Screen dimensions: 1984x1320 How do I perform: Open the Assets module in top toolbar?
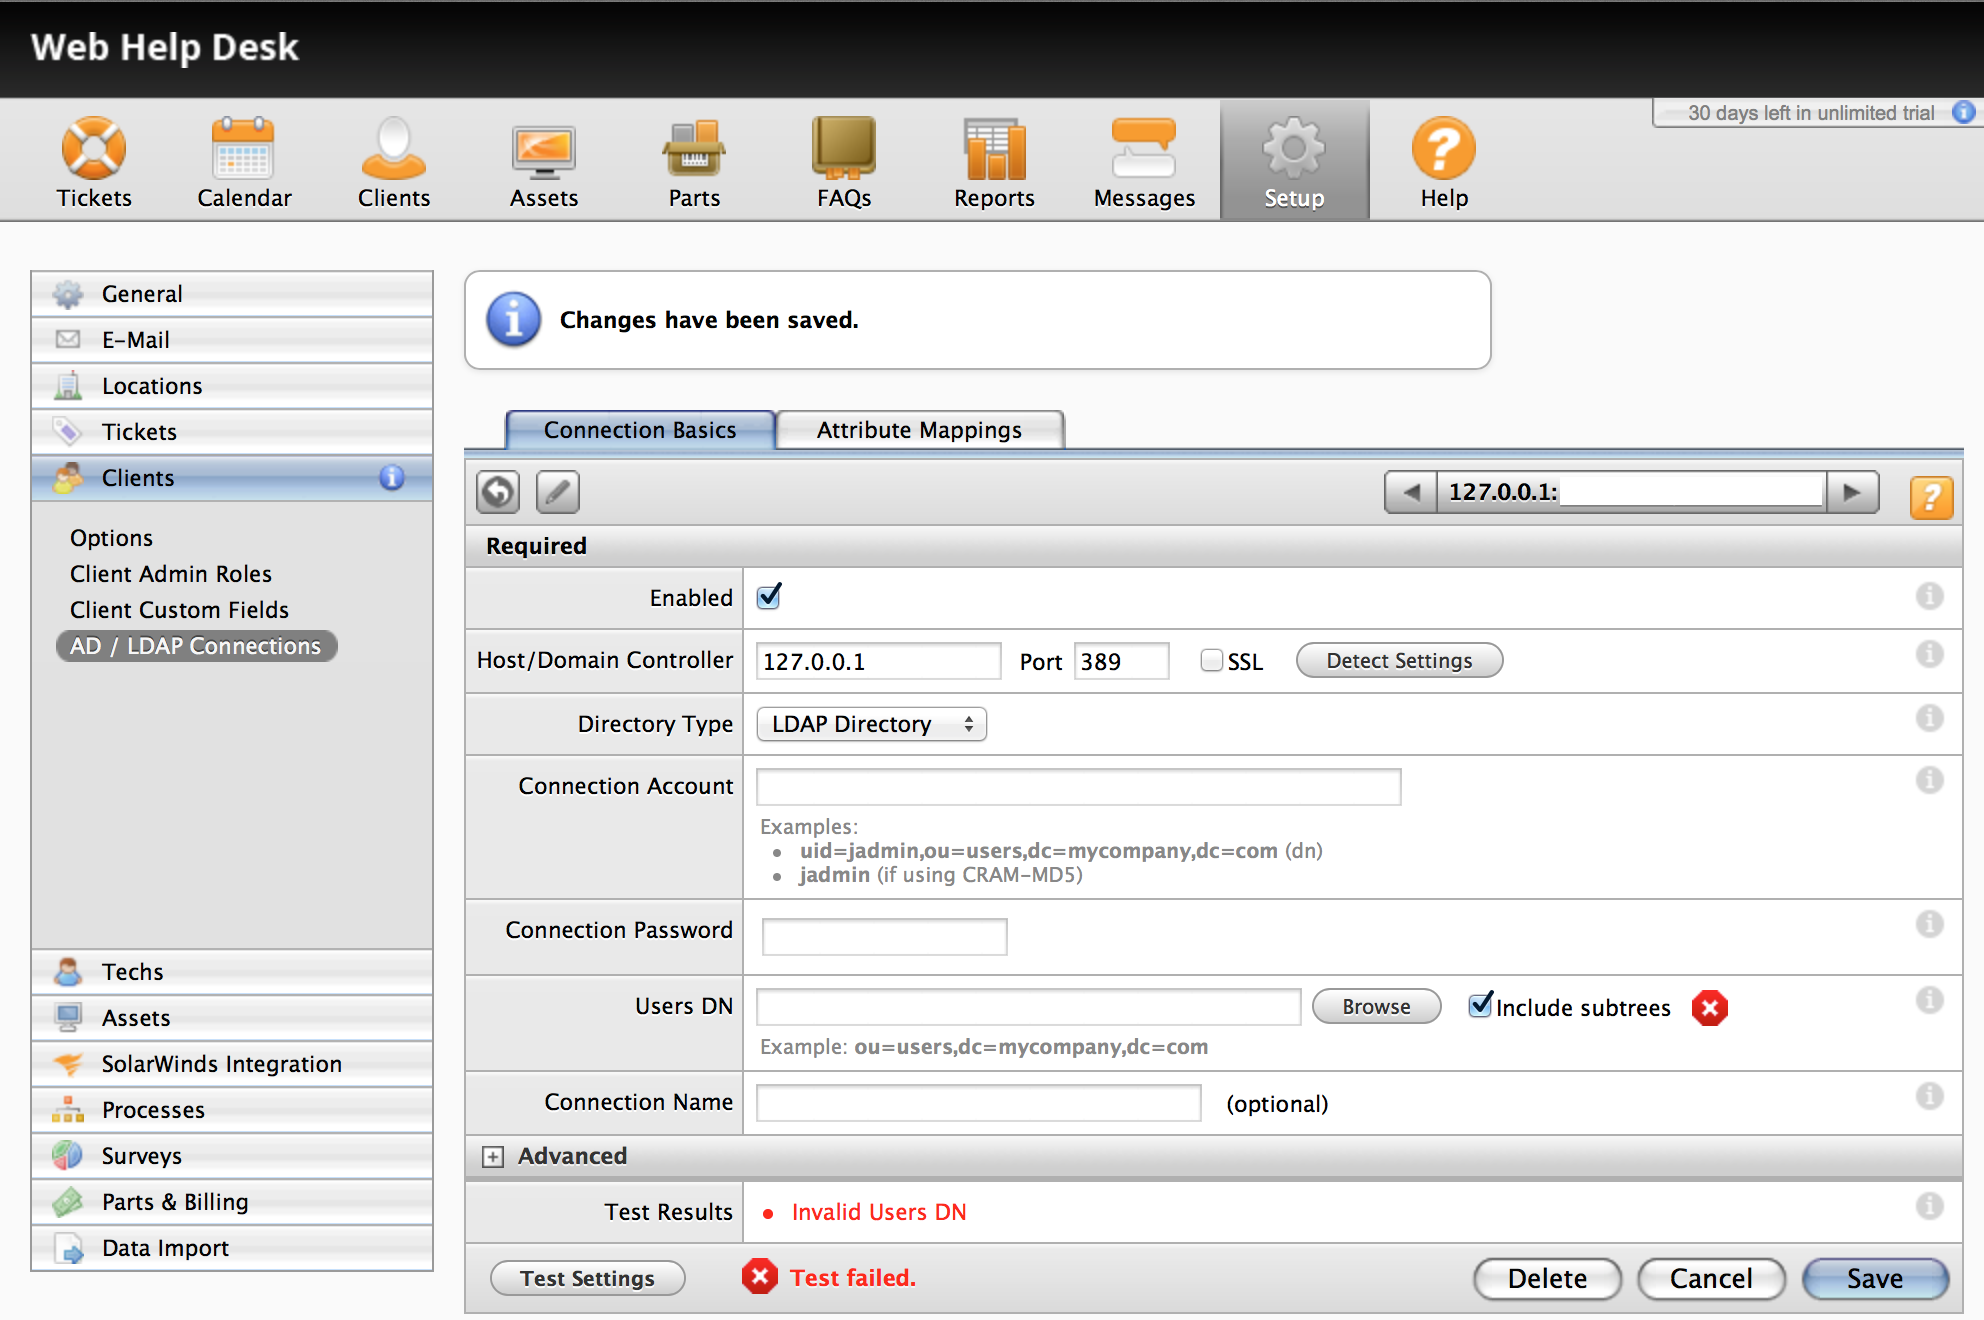[544, 162]
